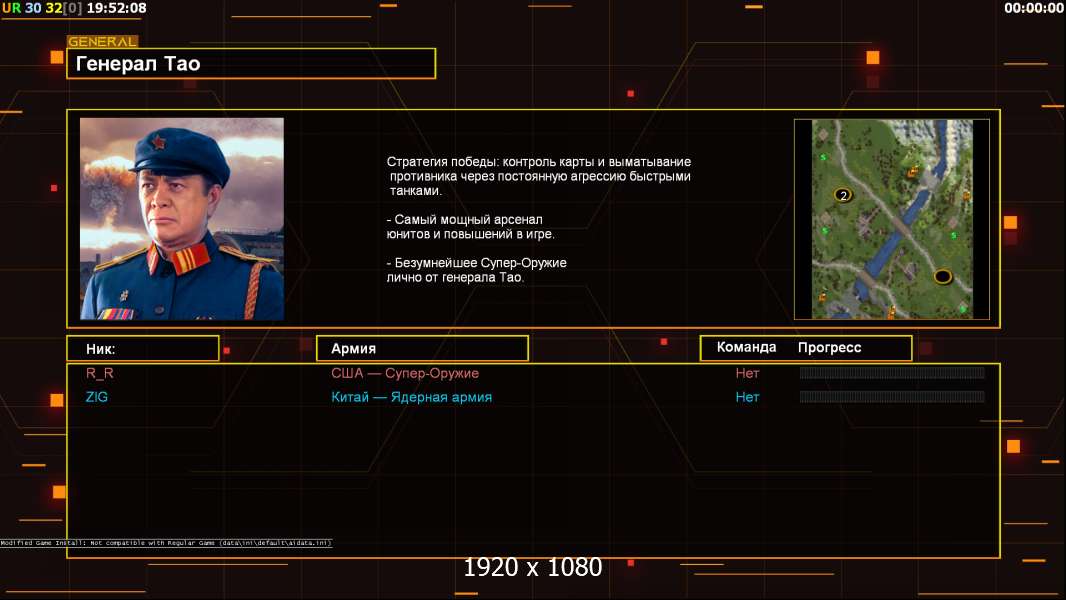Click the 'США — Супер-Оружие' army entry
Viewport: 1066px width, 600px height.
[405, 373]
